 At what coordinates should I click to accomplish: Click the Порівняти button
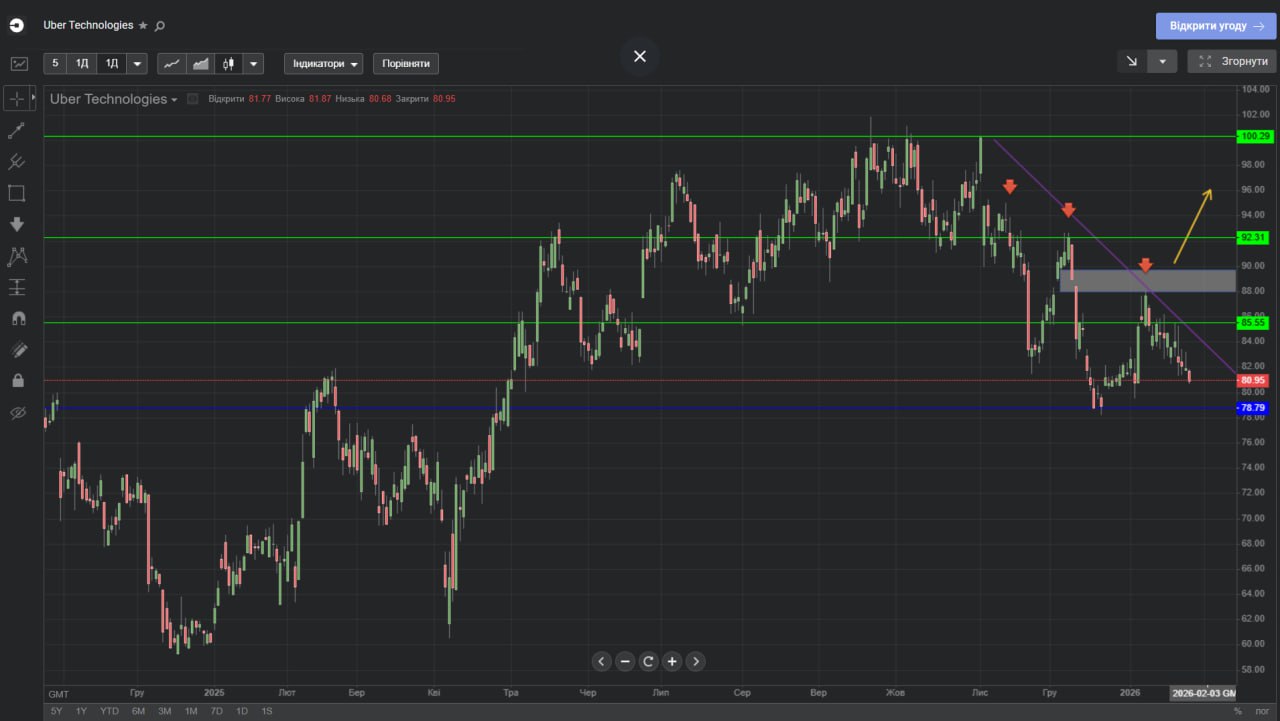[405, 64]
